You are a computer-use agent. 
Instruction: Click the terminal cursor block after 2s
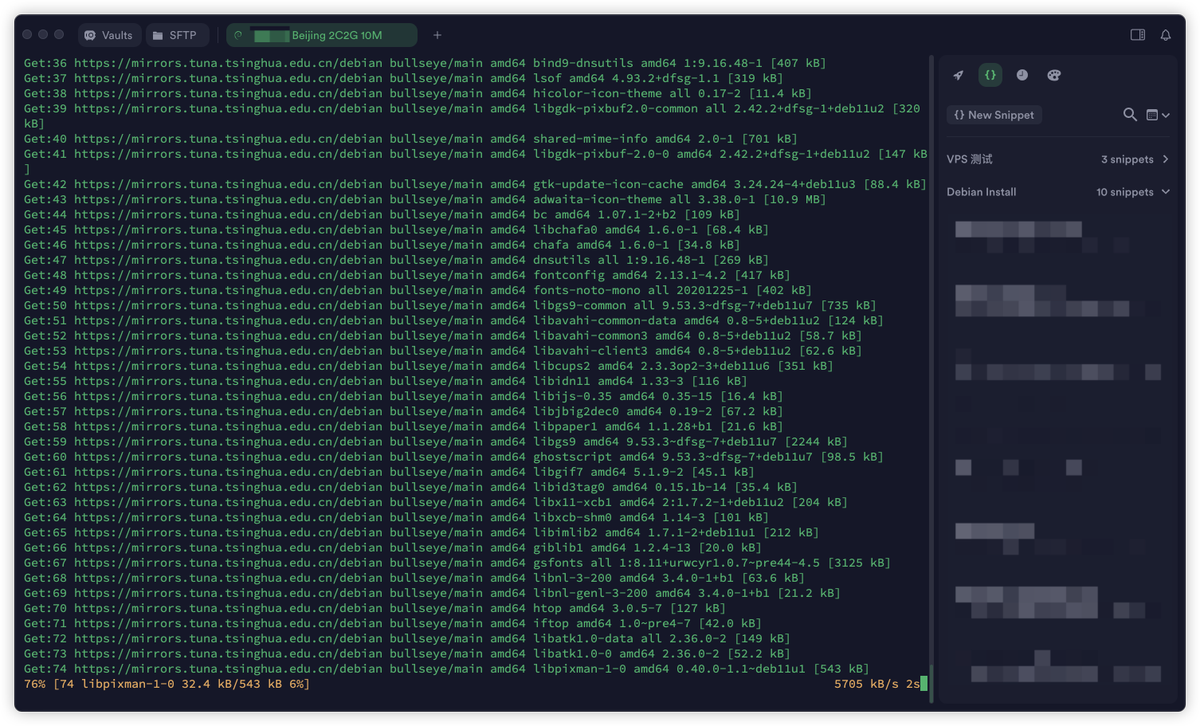[x=925, y=684]
